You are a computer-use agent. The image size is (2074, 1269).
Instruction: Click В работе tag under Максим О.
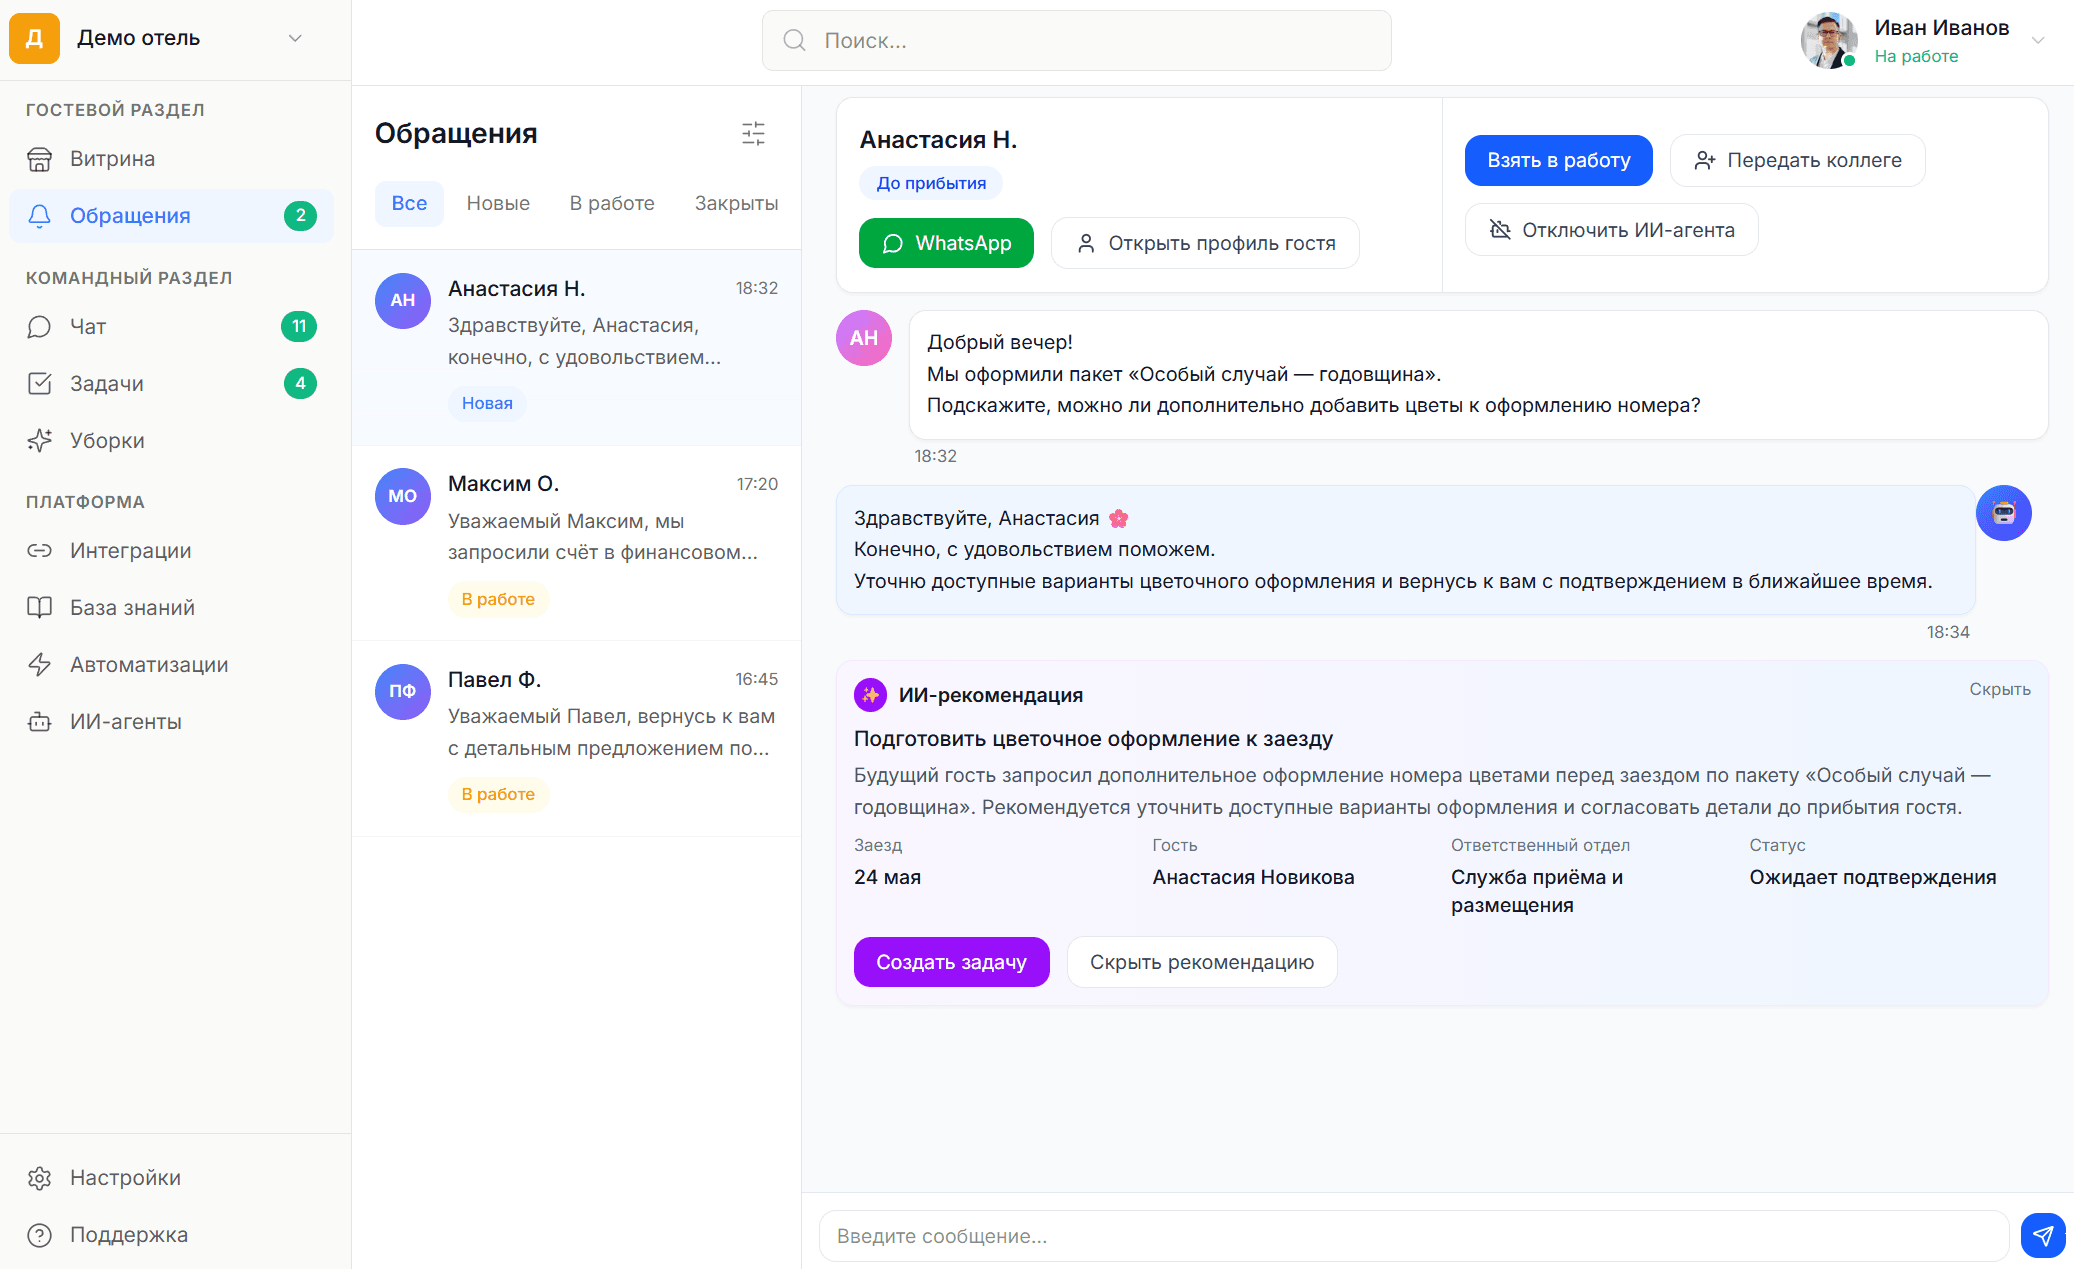click(x=498, y=600)
